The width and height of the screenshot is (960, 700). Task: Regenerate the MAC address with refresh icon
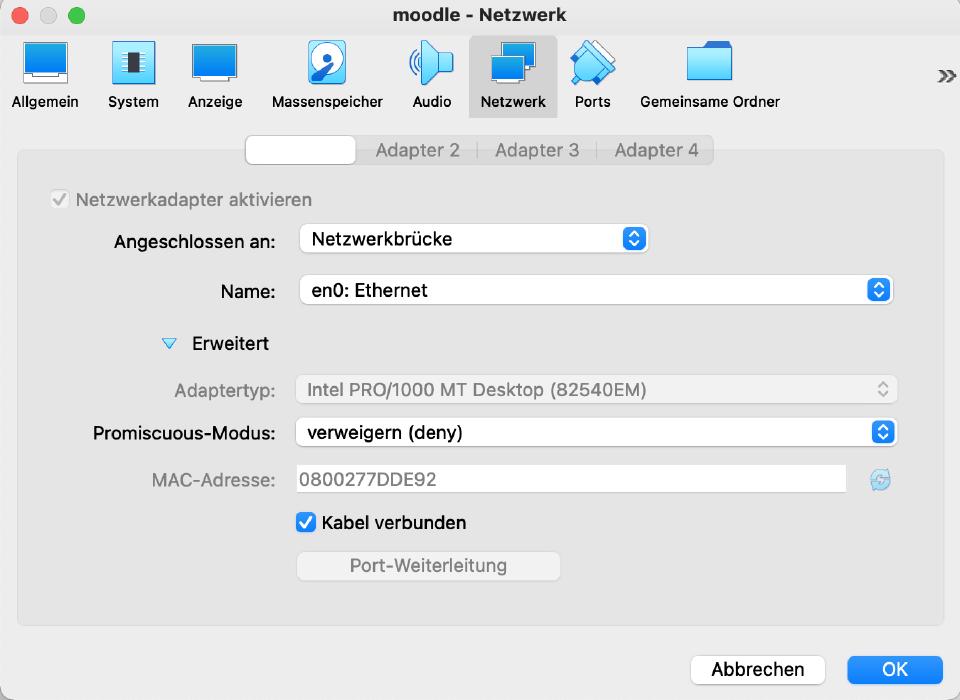[880, 480]
